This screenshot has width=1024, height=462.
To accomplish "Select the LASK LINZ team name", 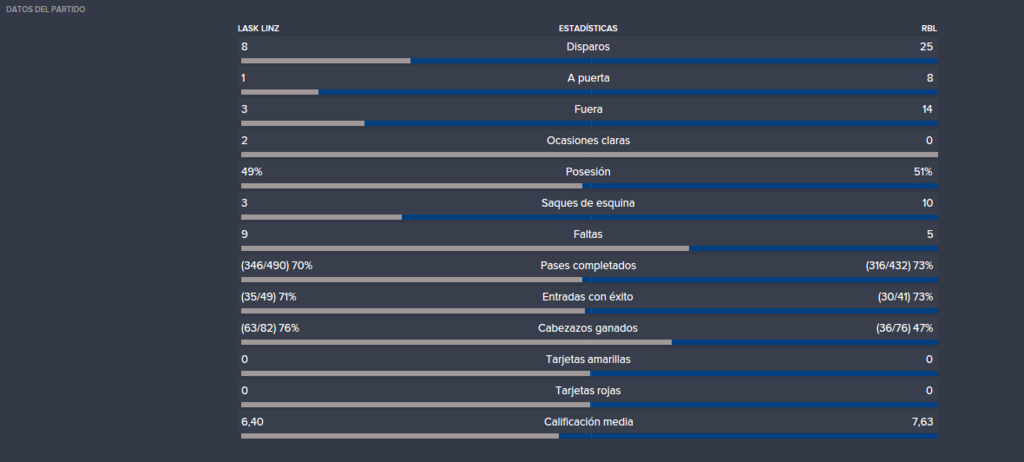I will coord(258,29).
